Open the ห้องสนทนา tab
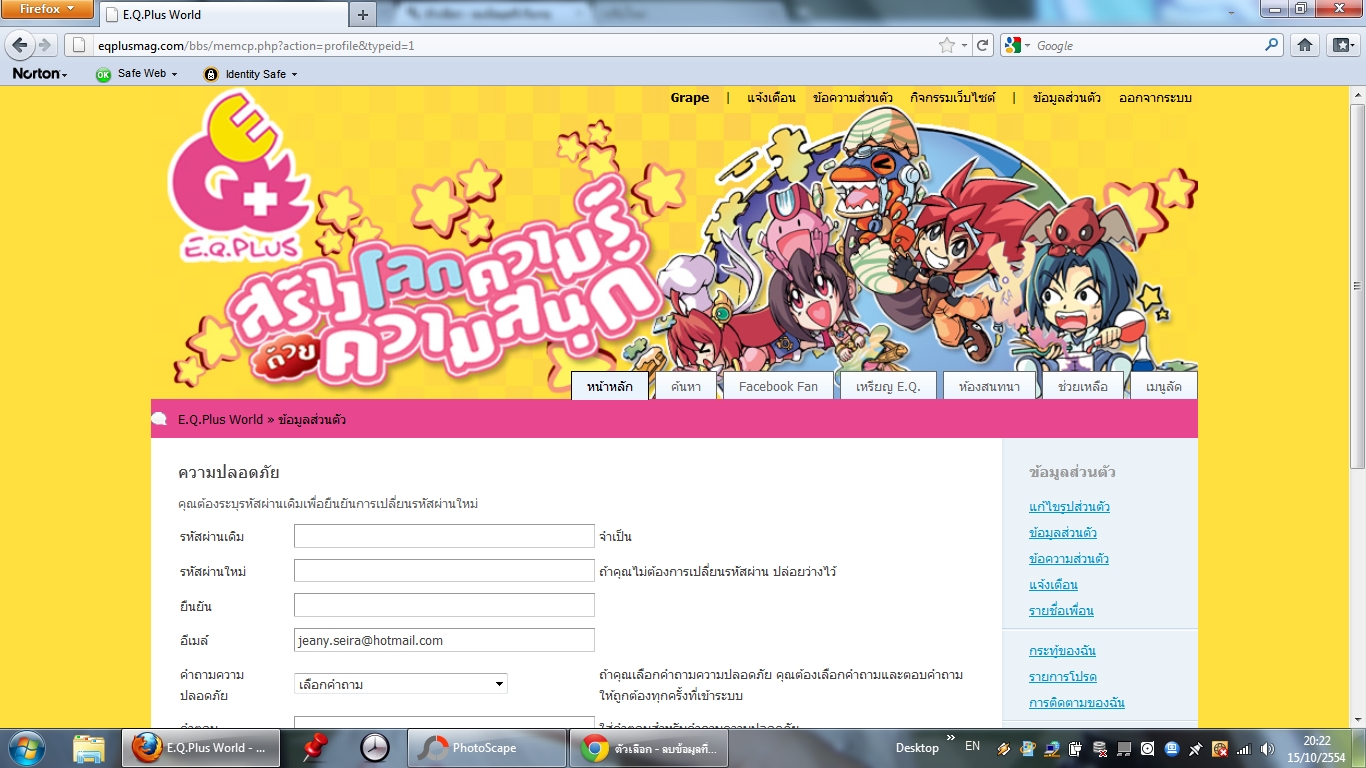This screenshot has height=768, width=1366. coord(989,386)
